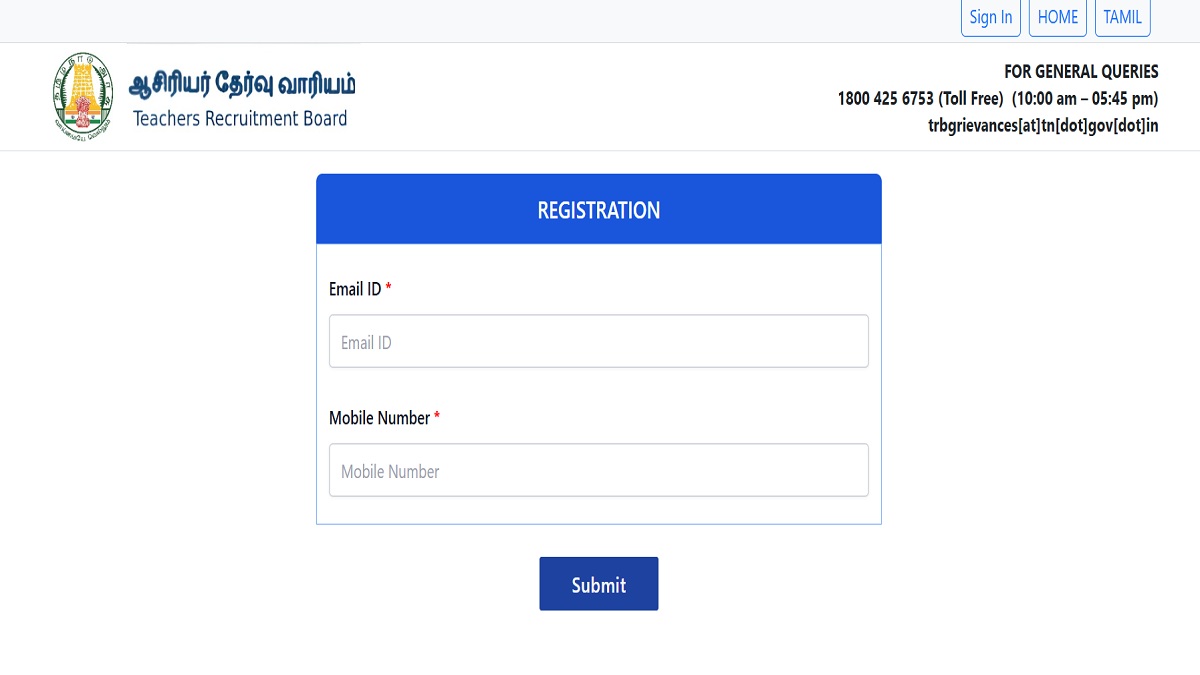The image size is (1200, 675).
Task: Click the Tamil-script board title text
Action: coord(242,84)
